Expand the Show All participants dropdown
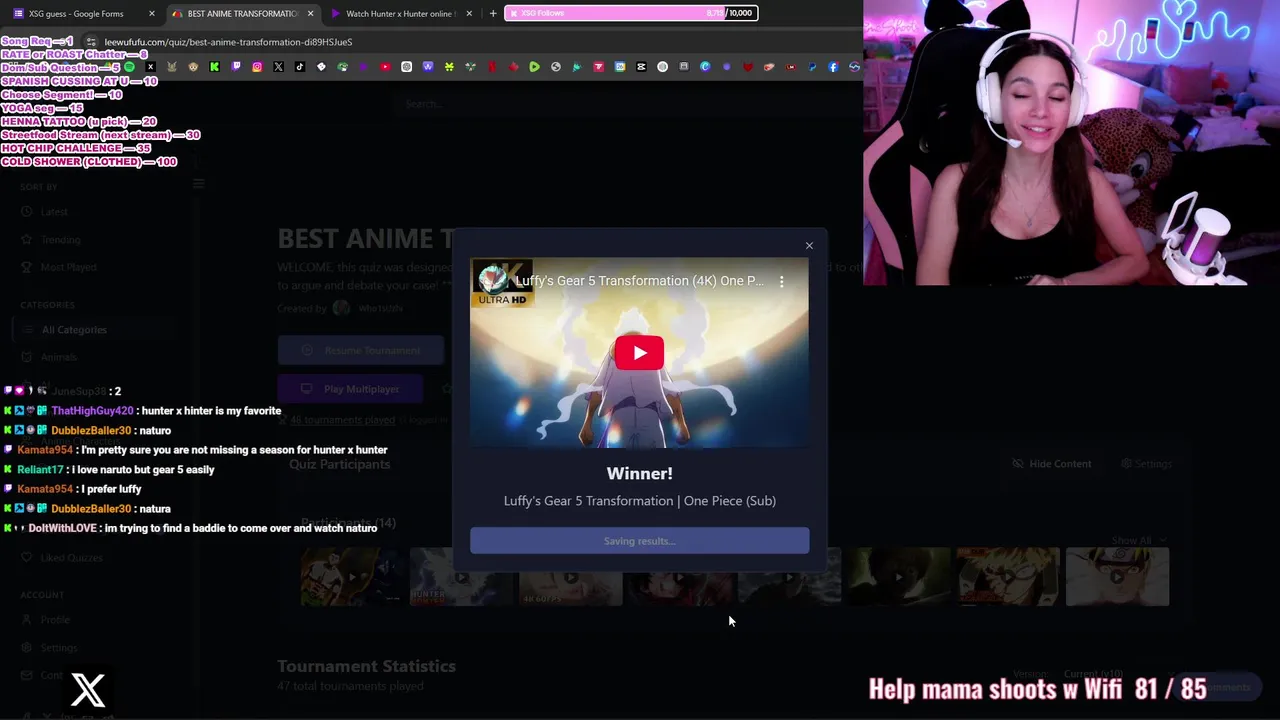 click(x=1137, y=541)
